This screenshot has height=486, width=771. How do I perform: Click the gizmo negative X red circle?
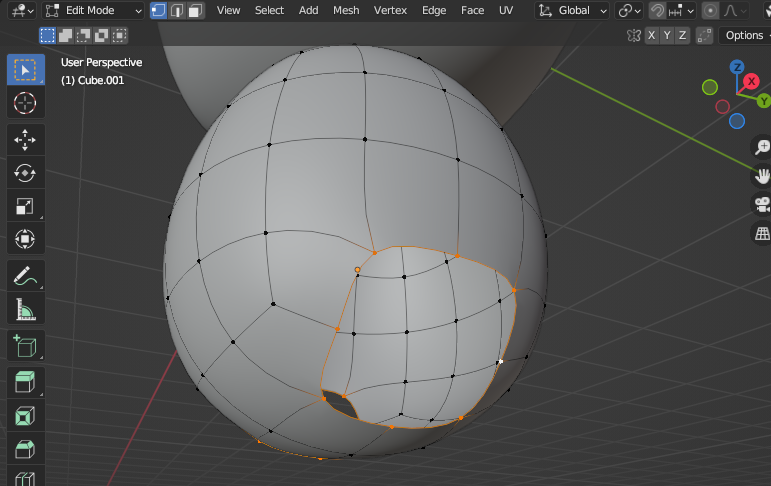pyautogui.click(x=722, y=107)
